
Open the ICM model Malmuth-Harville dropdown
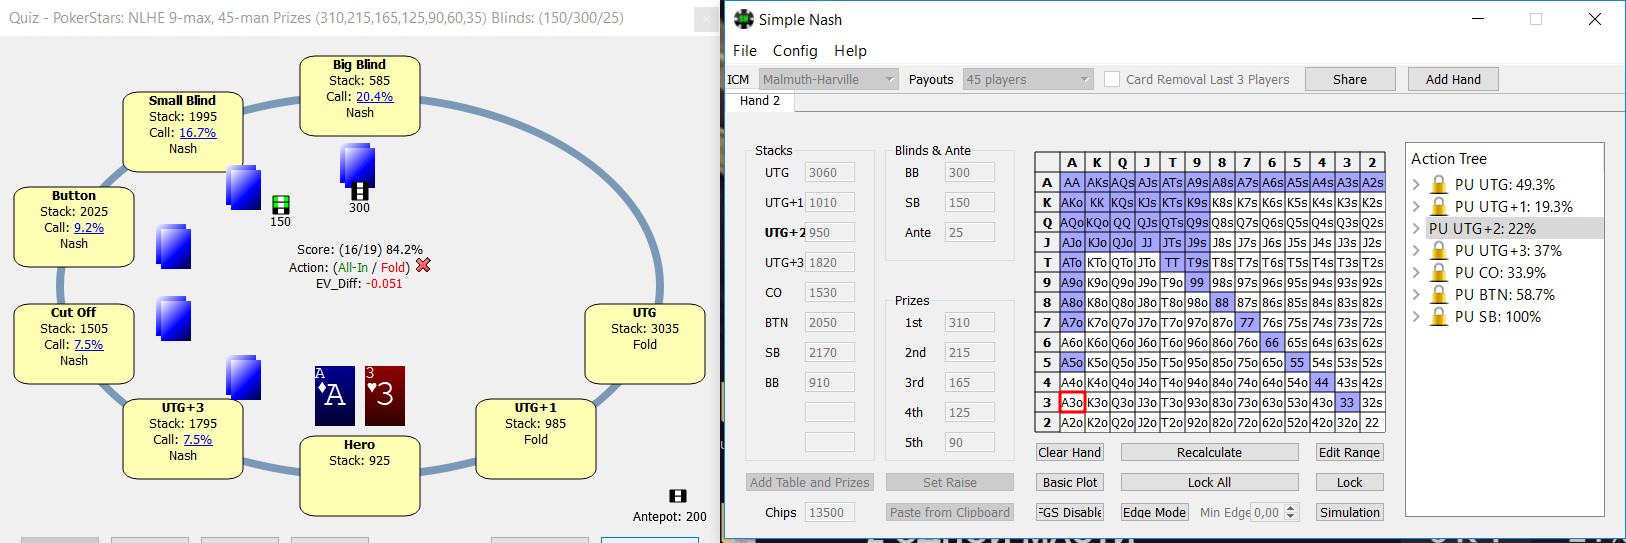827,79
